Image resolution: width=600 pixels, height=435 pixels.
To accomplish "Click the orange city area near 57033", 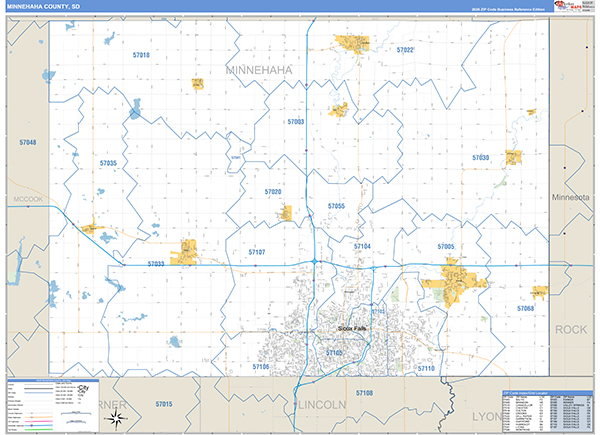I will pos(186,253).
